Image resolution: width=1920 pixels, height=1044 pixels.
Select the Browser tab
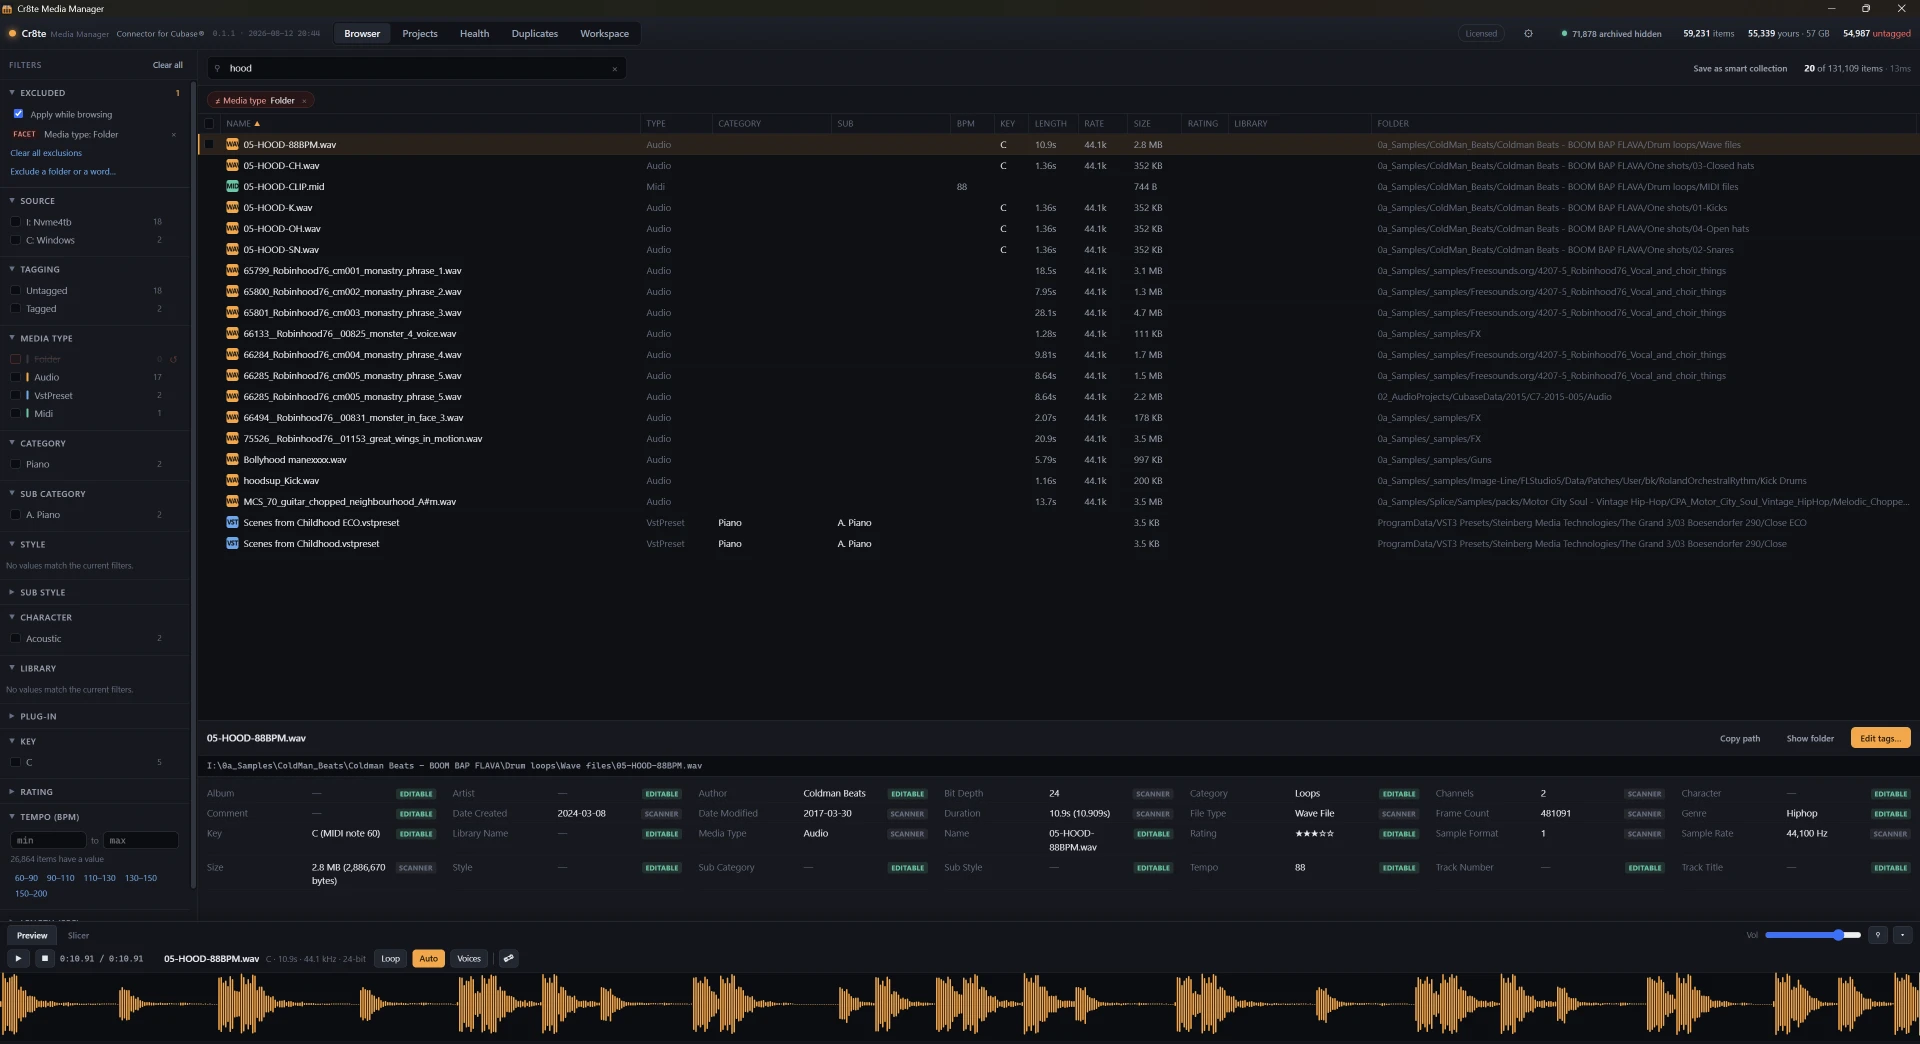point(362,34)
